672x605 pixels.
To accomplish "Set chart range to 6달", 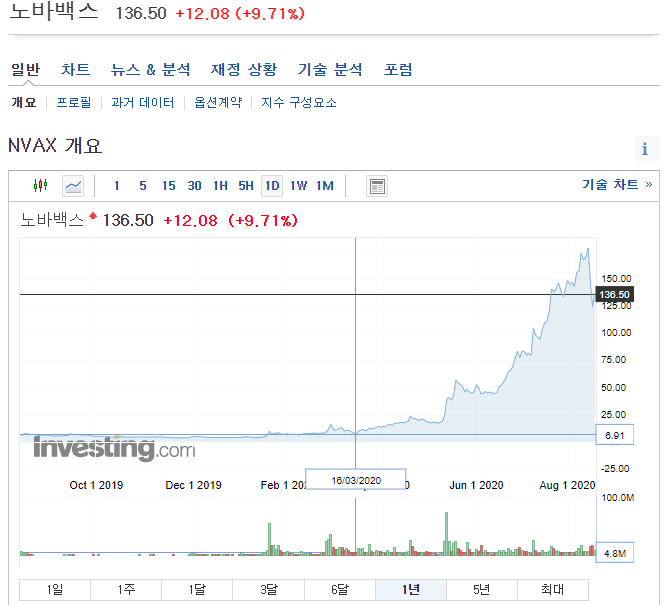I will (340, 590).
